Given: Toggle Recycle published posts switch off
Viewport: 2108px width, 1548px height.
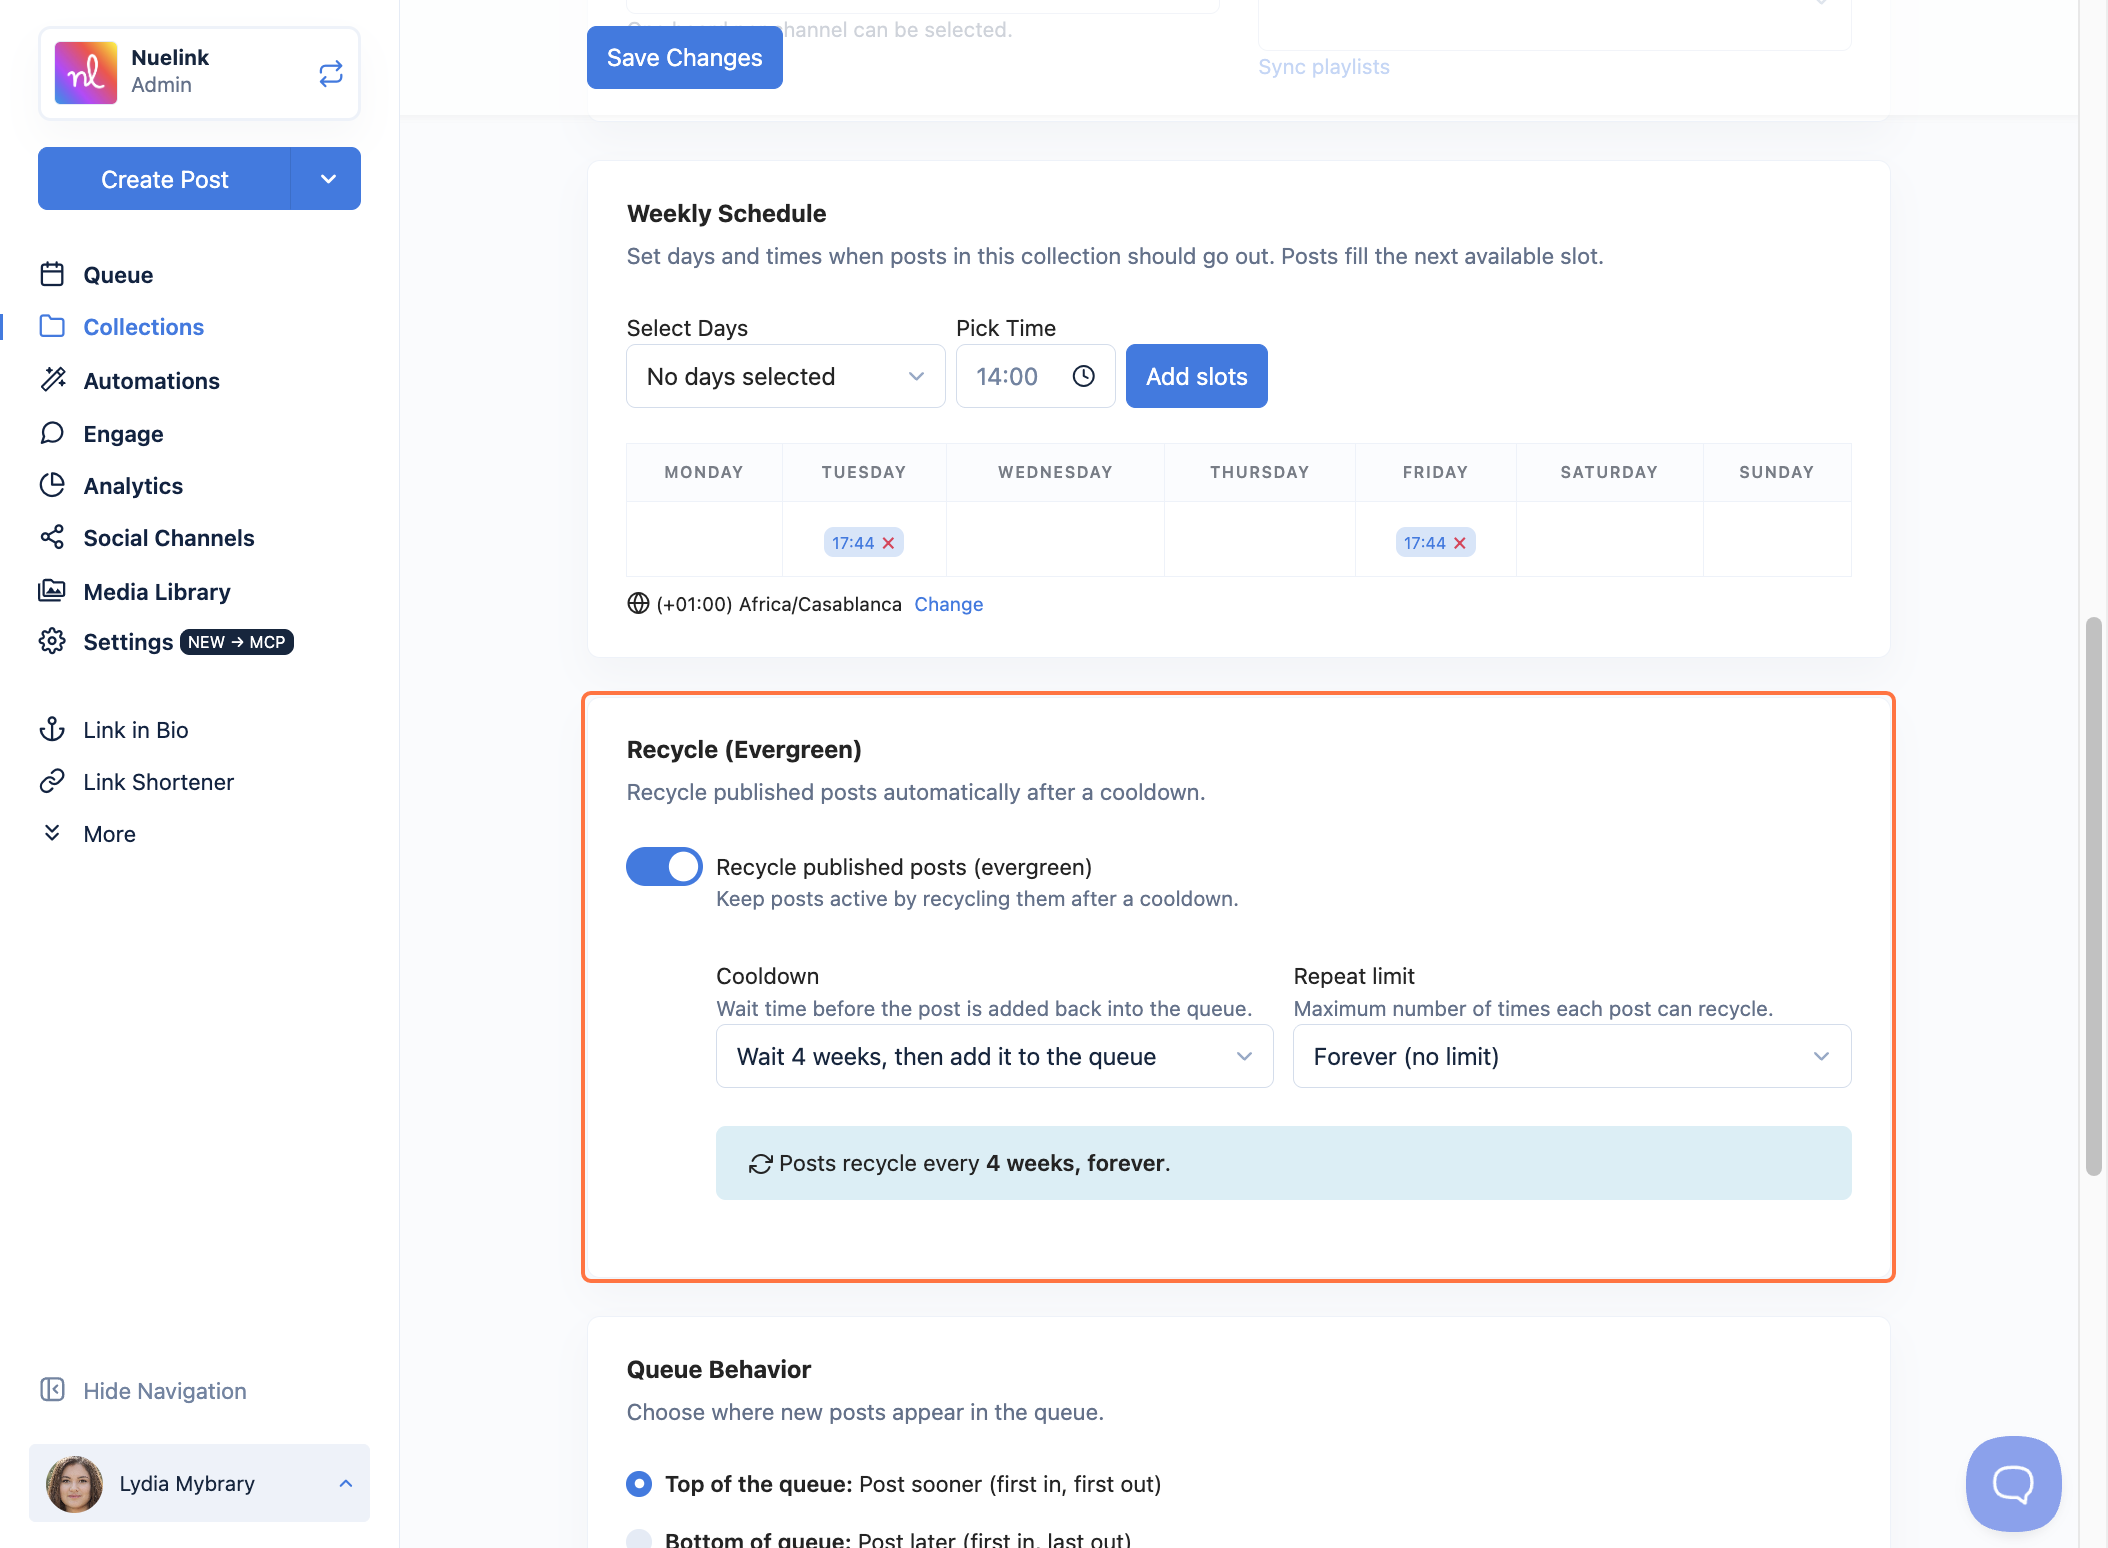Looking at the screenshot, I should [664, 866].
